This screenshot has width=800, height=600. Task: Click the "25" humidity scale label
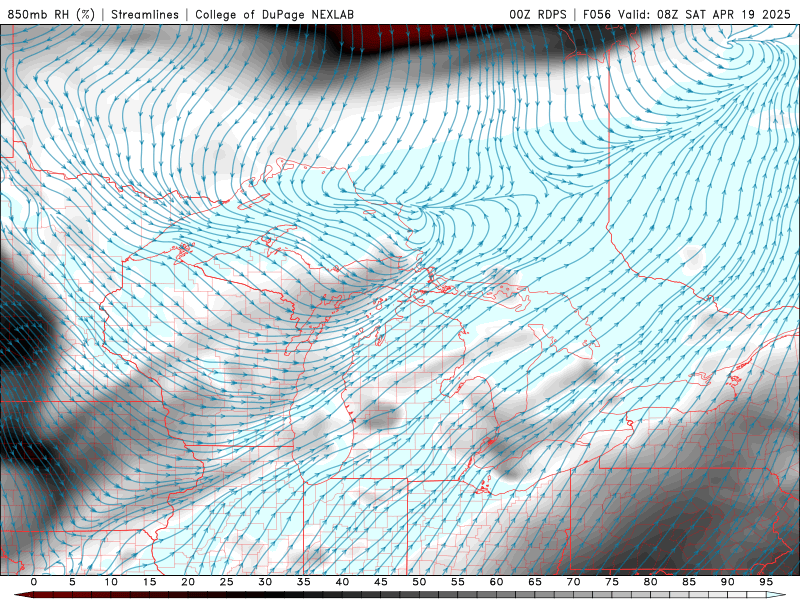[x=227, y=582]
